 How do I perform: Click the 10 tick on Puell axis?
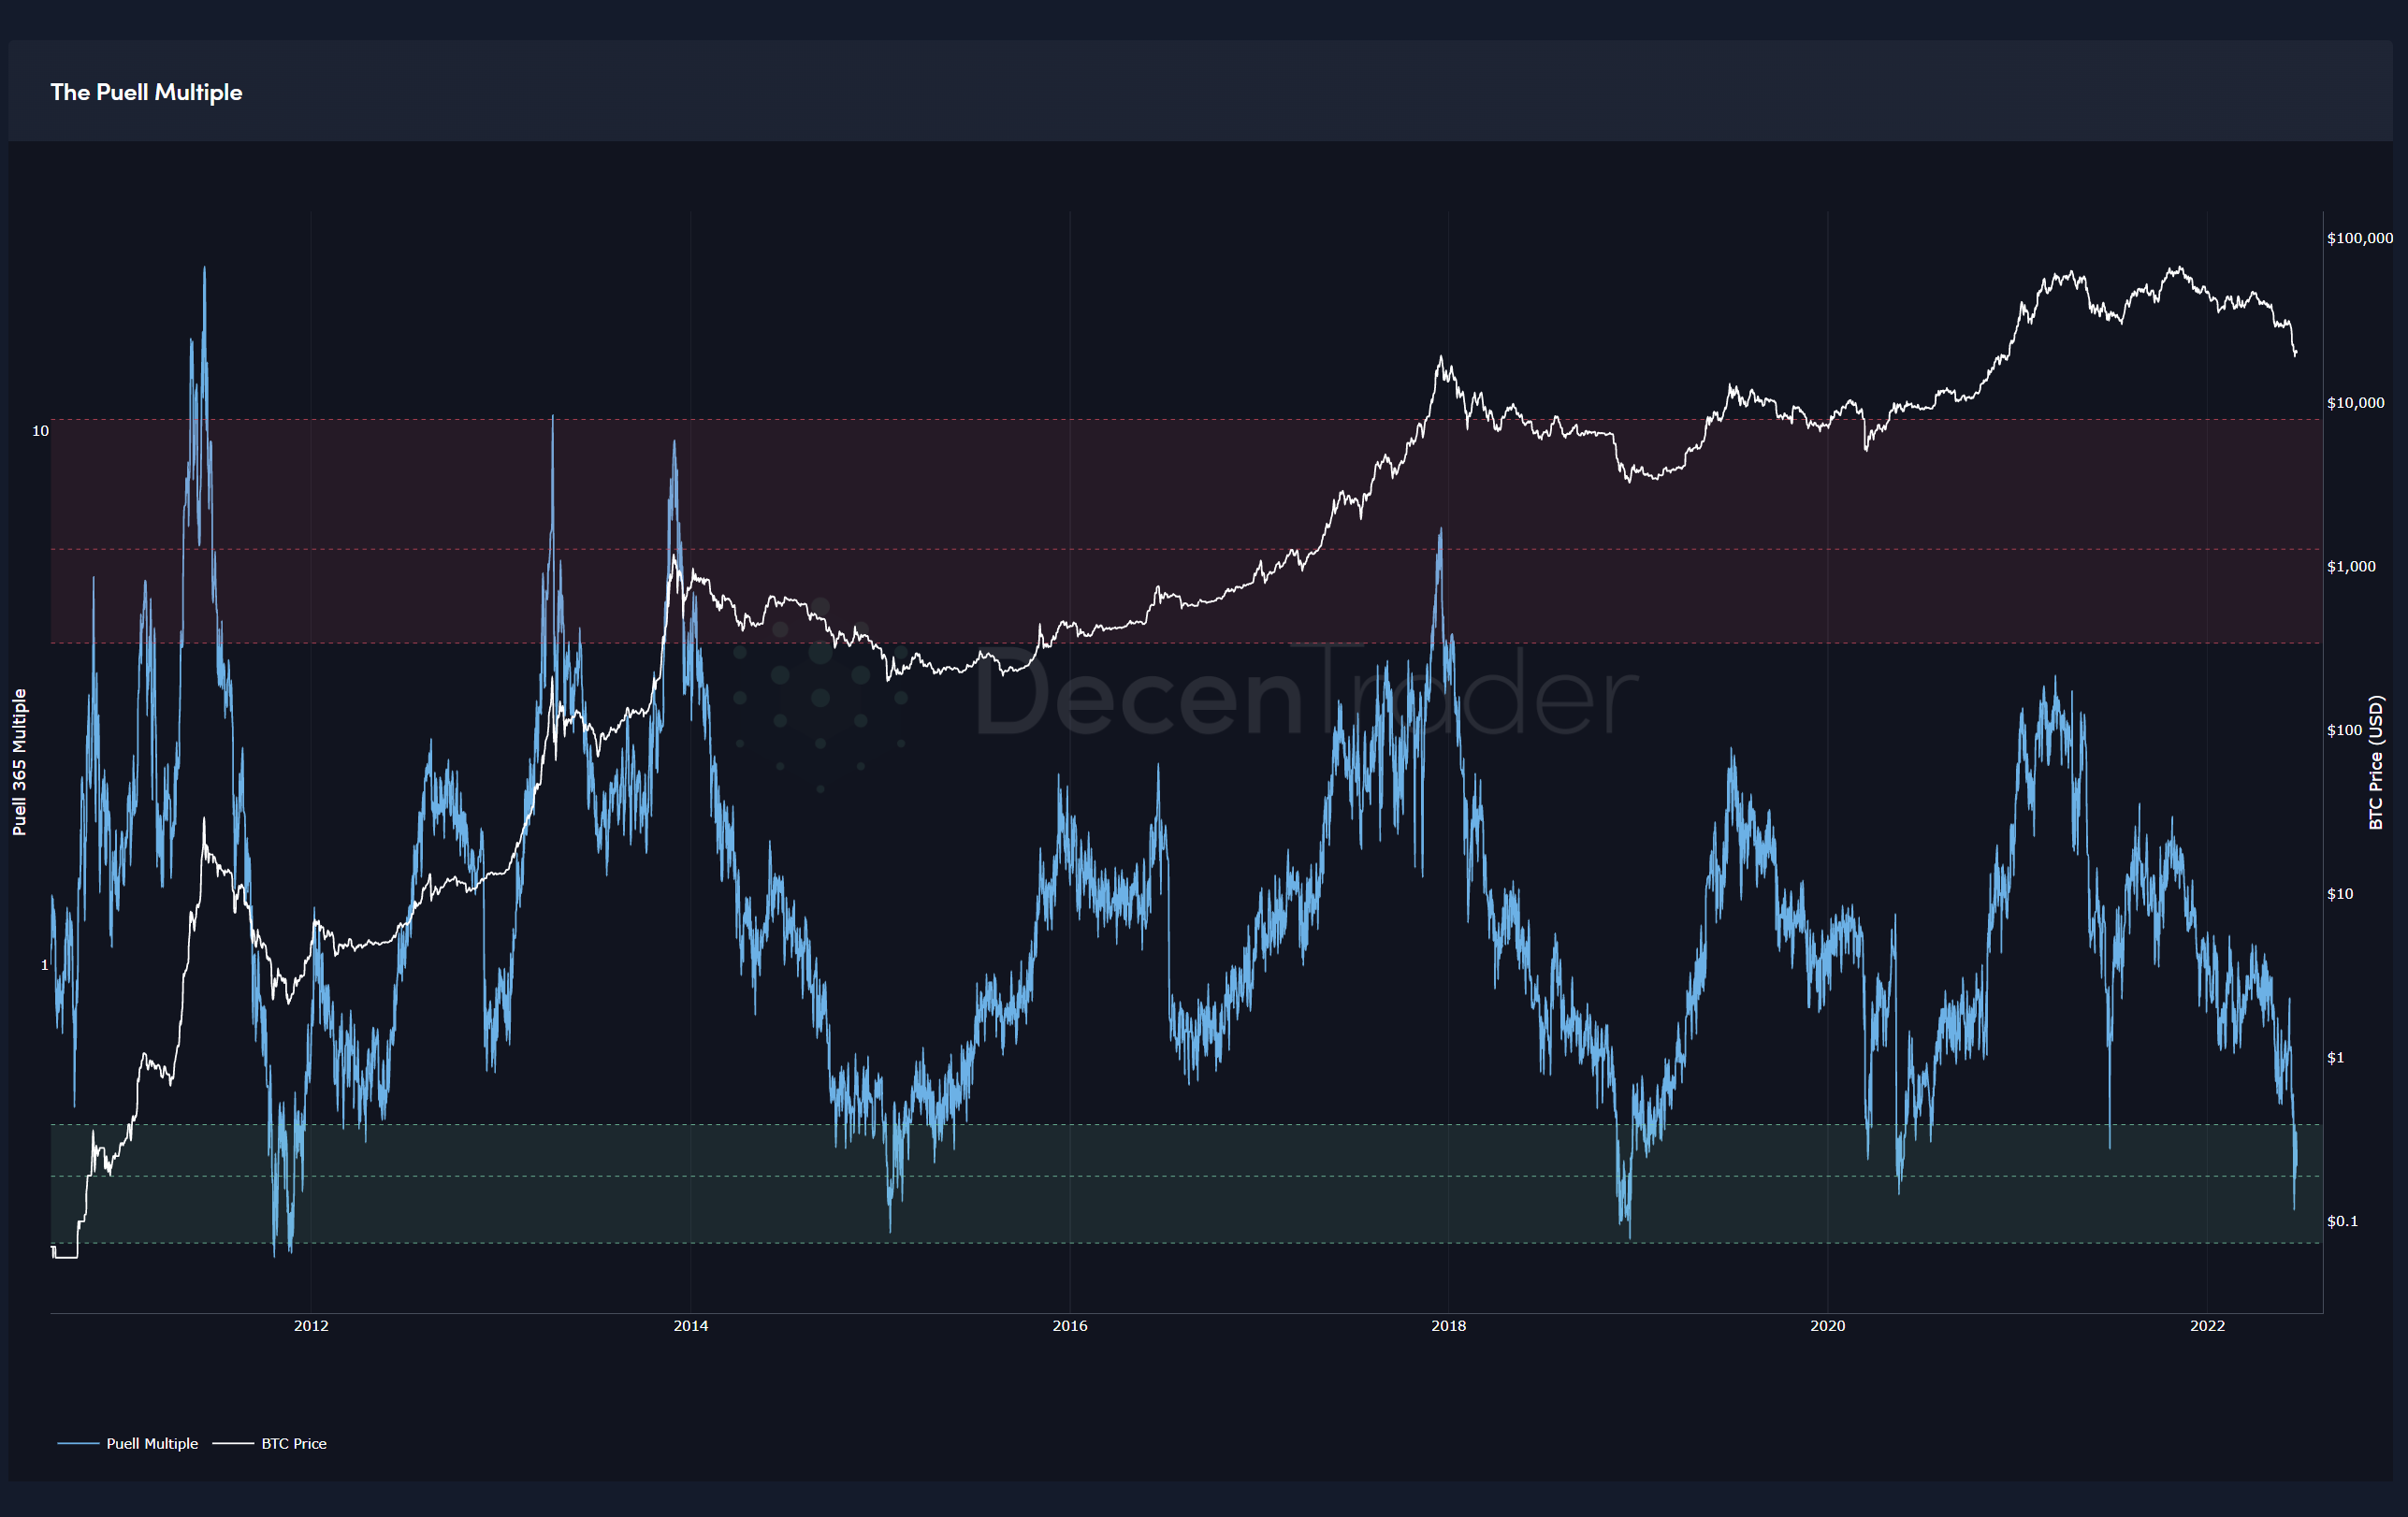click(40, 431)
